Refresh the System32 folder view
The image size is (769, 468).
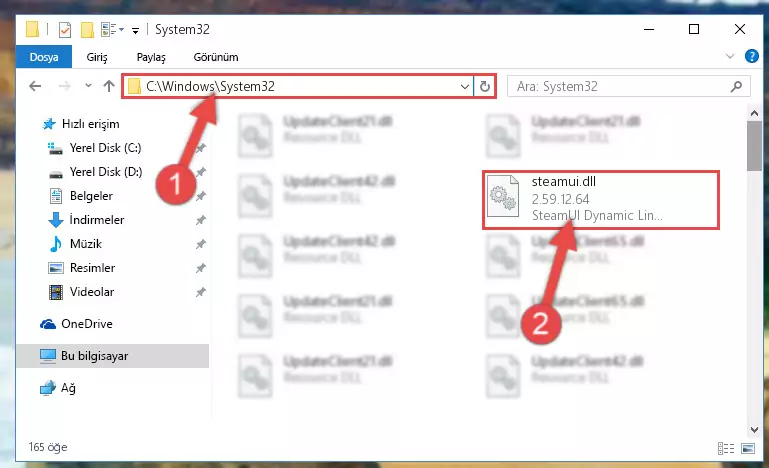[485, 87]
